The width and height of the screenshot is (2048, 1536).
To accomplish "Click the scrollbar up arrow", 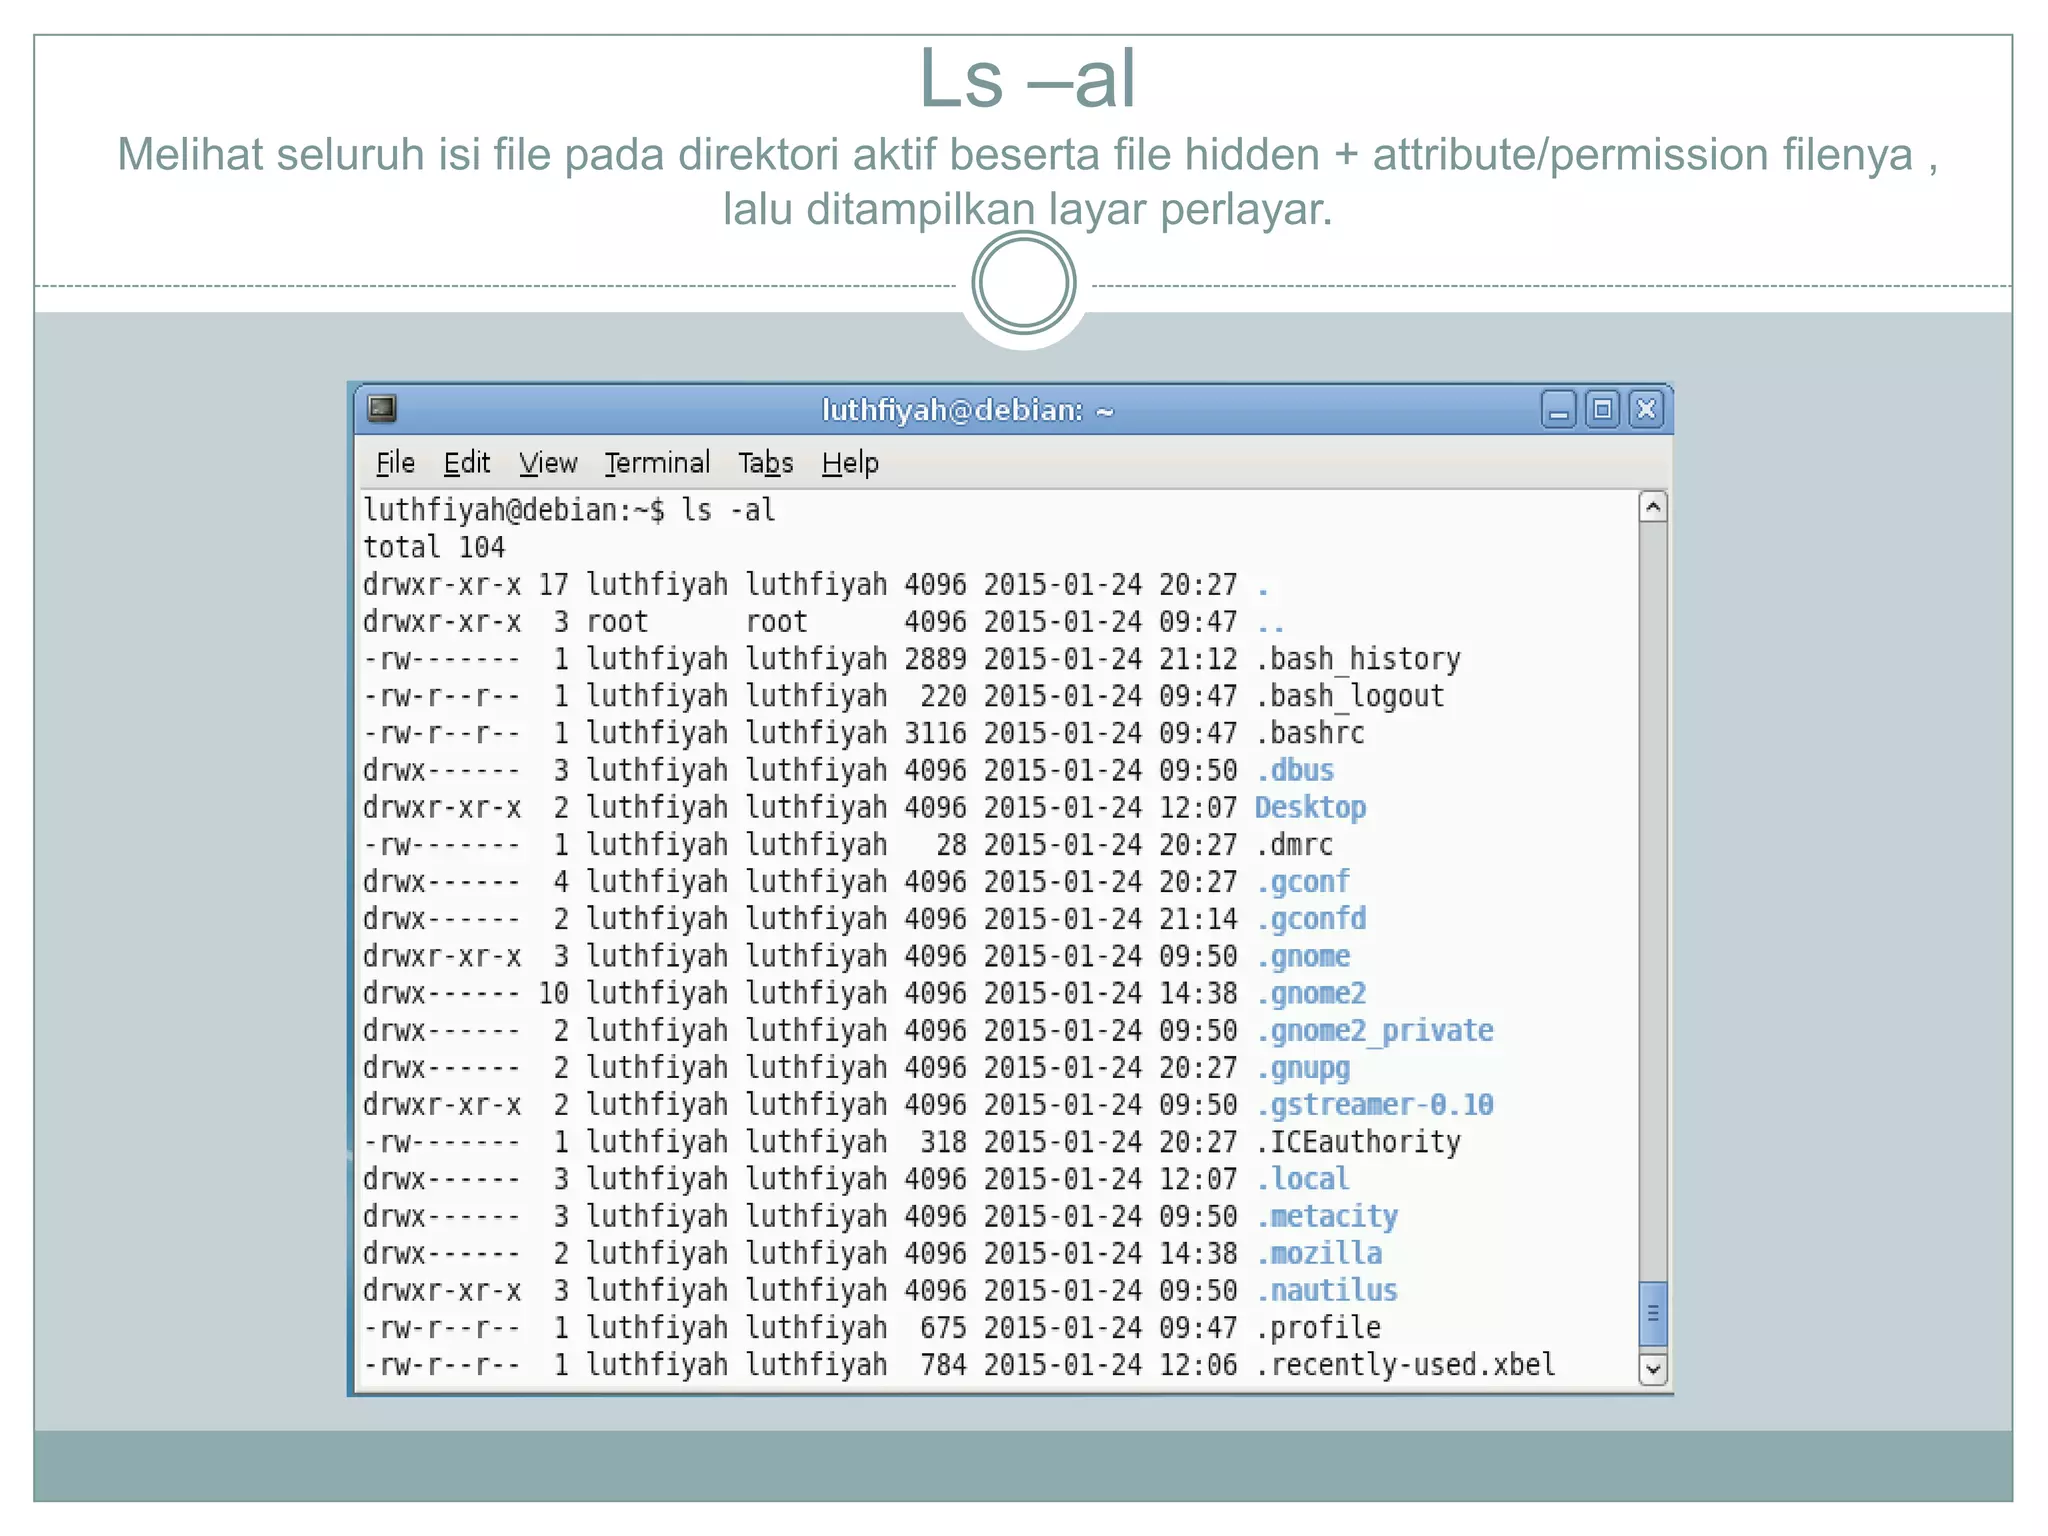I will [1653, 507].
